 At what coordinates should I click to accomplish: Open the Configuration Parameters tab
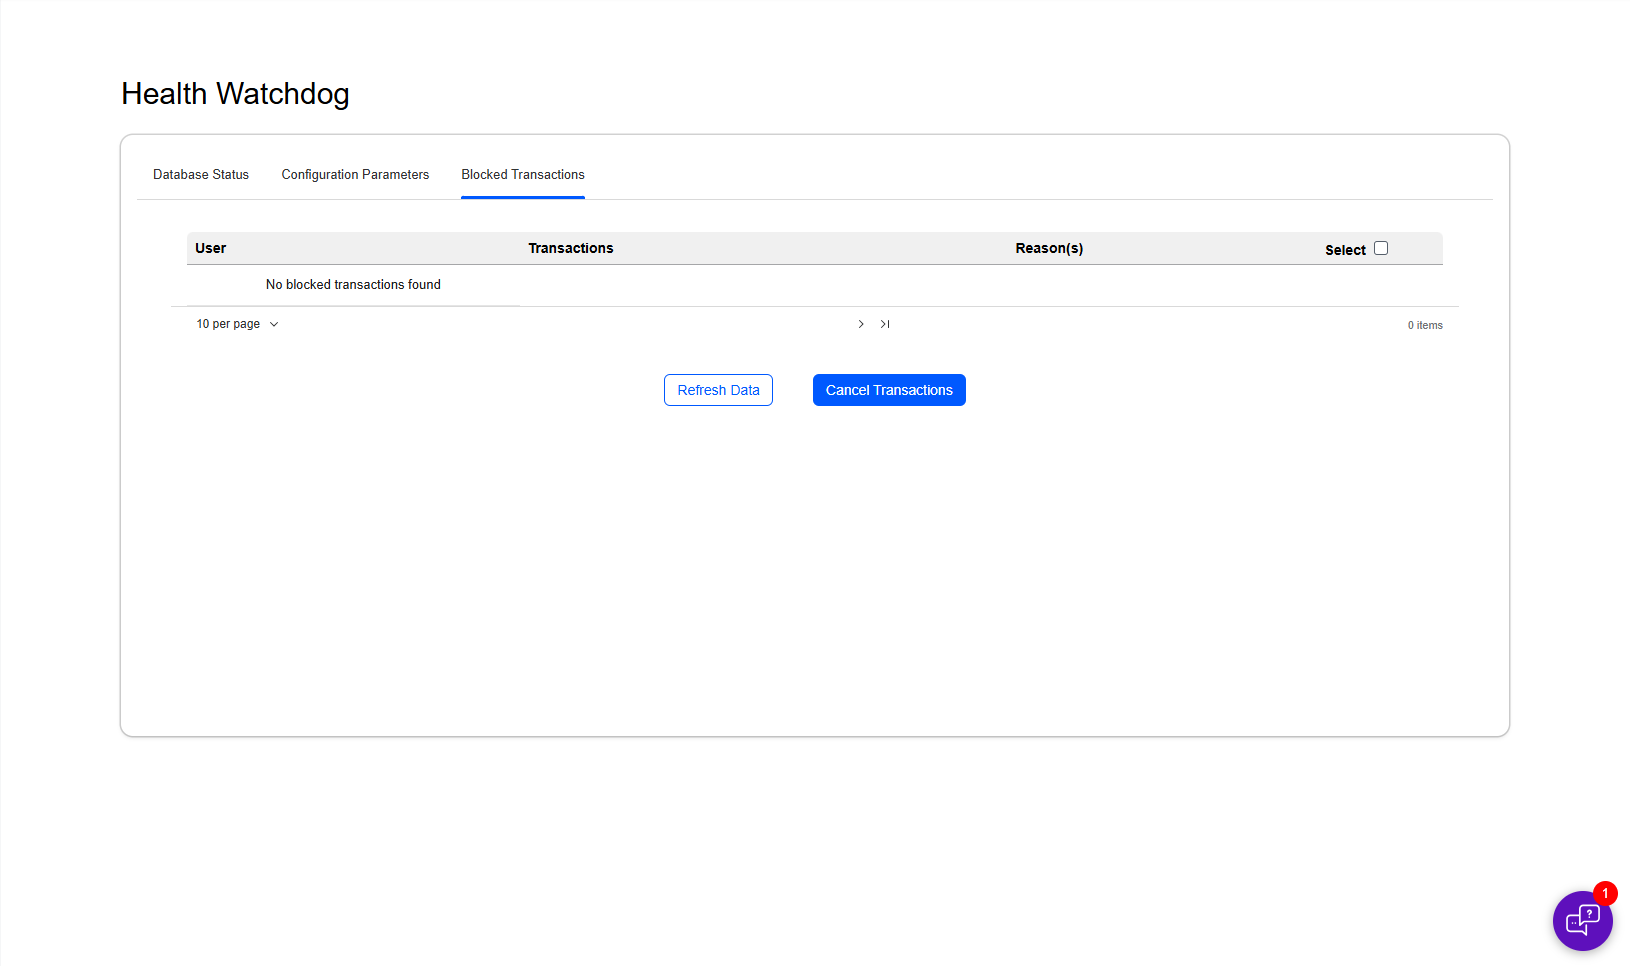[x=355, y=174]
